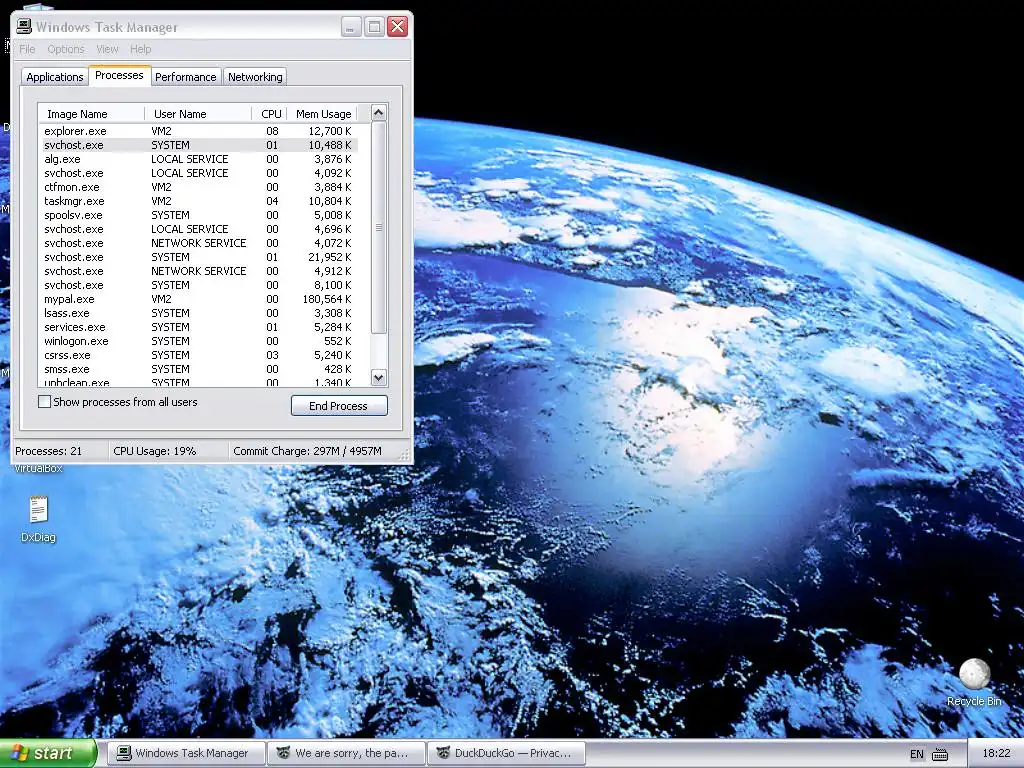The width and height of the screenshot is (1024, 768).
Task: Click the 180,564 K memory value
Action: [x=327, y=299]
